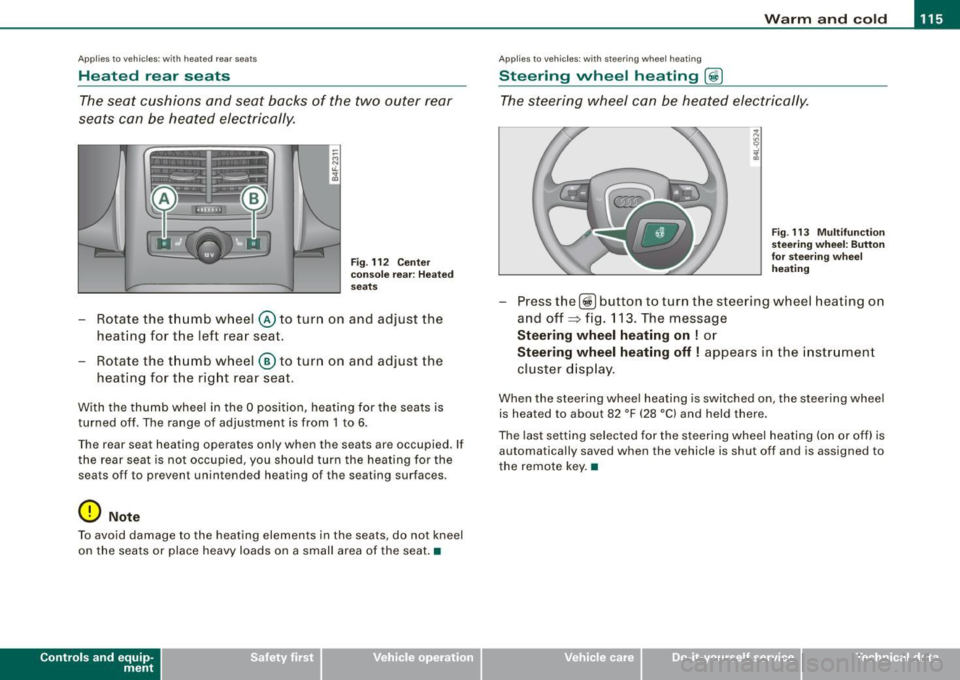Screen dimensions: 960x680
Task: Click the yellow Note warning icon
Action: point(89,510)
